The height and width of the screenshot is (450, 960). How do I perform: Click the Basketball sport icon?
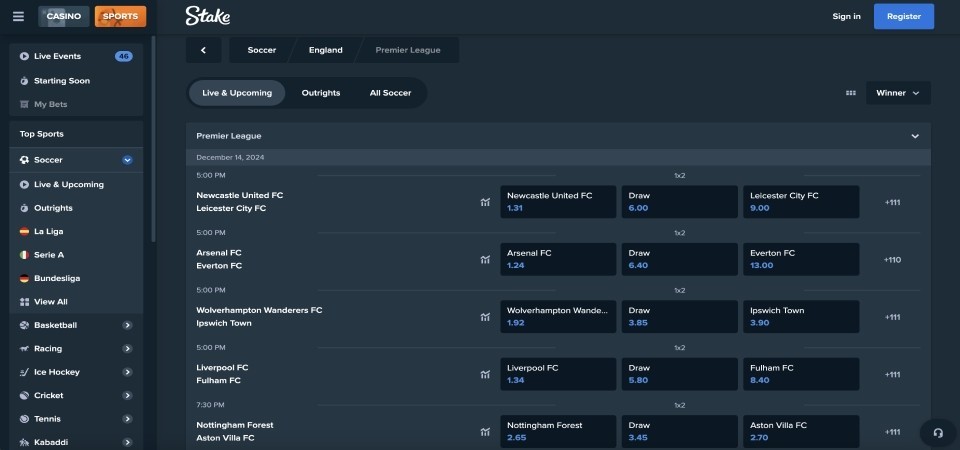[x=24, y=325]
